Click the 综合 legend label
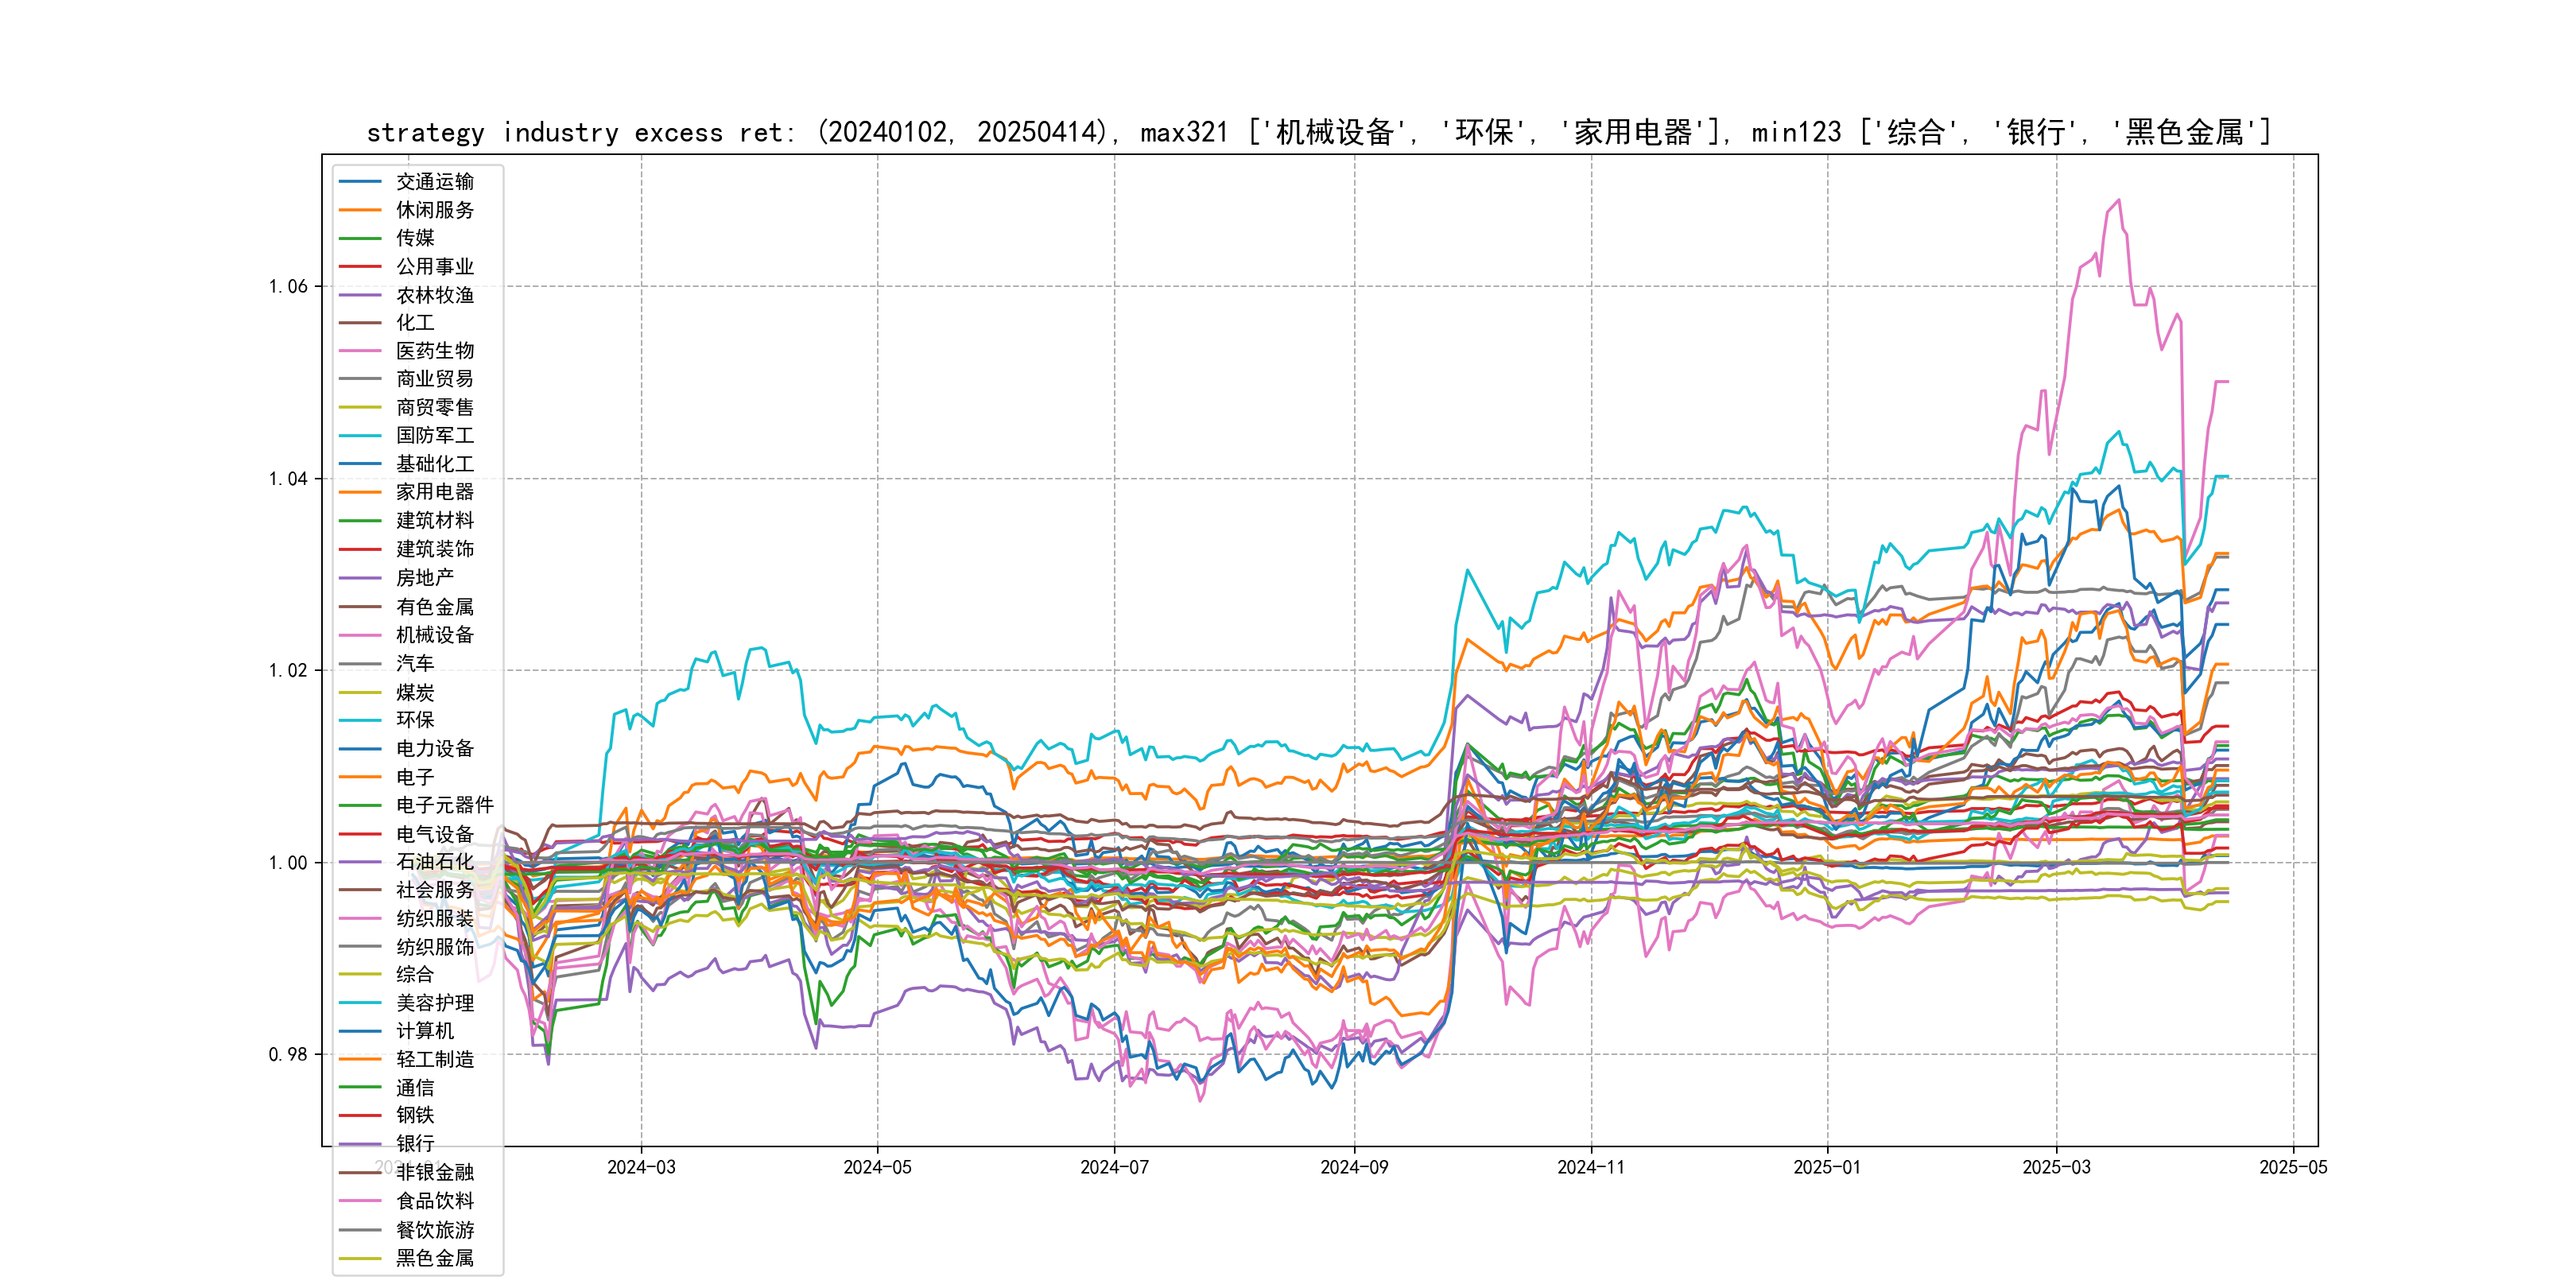 tap(415, 974)
